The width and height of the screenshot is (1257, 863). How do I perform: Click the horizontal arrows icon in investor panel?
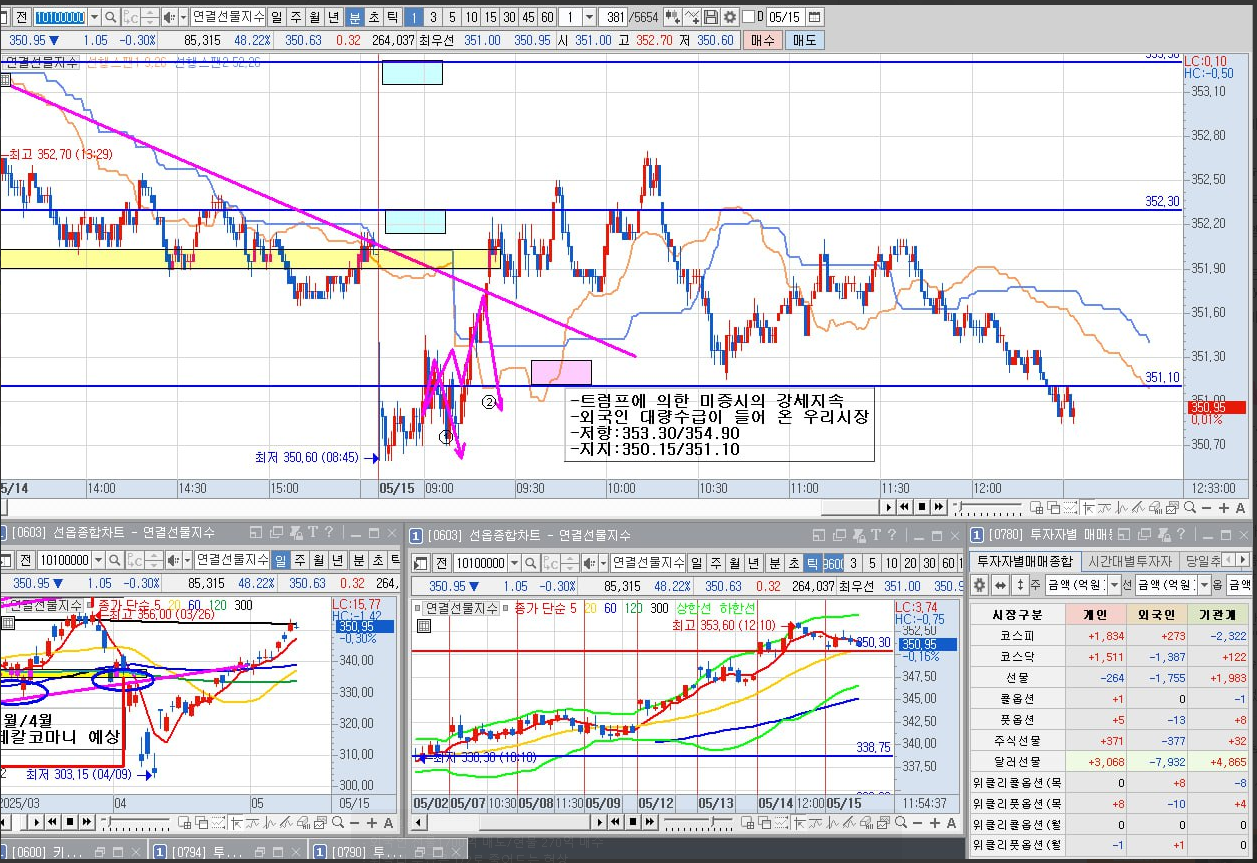pos(1000,585)
